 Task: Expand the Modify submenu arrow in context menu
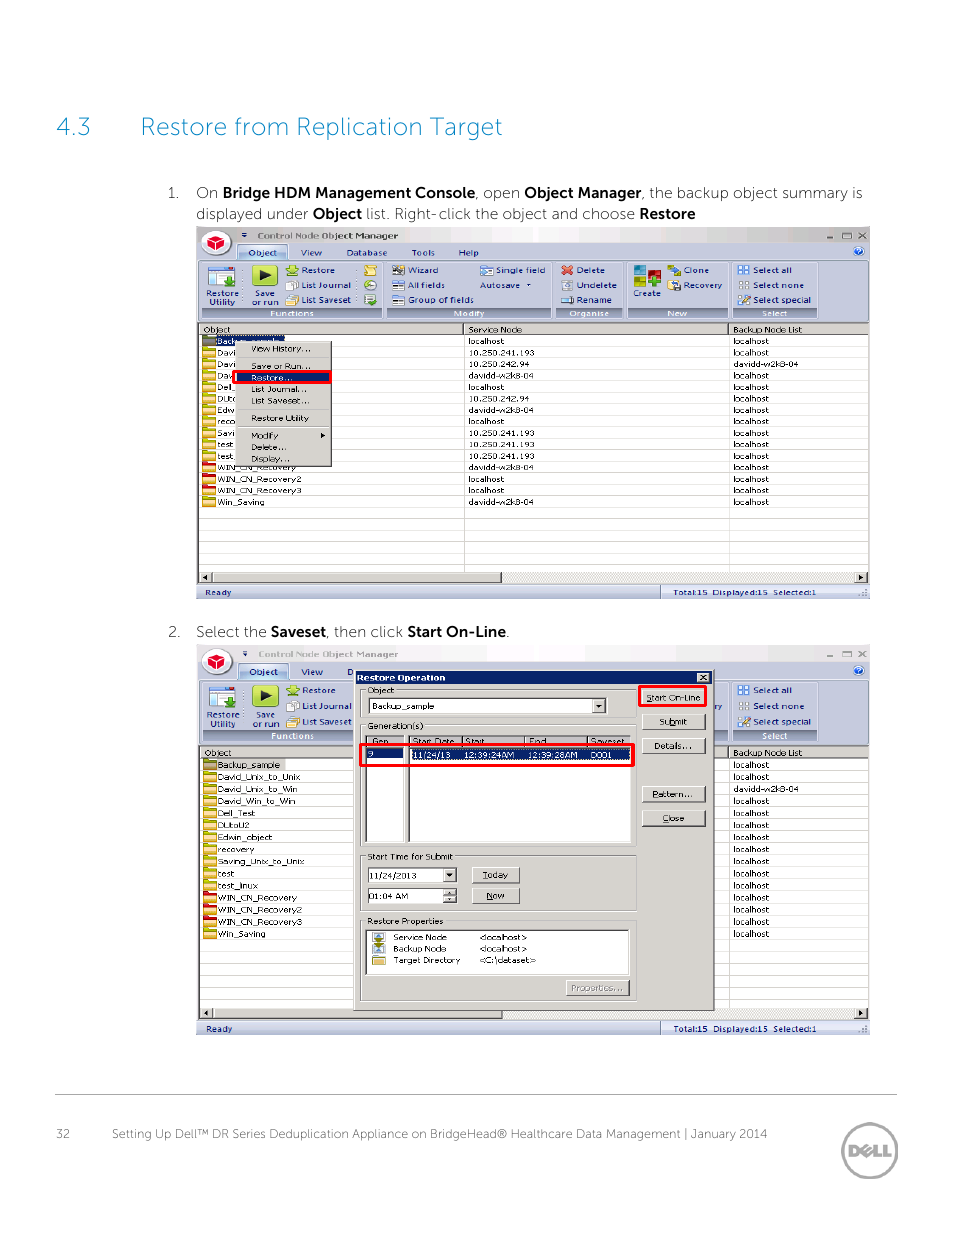click(322, 436)
